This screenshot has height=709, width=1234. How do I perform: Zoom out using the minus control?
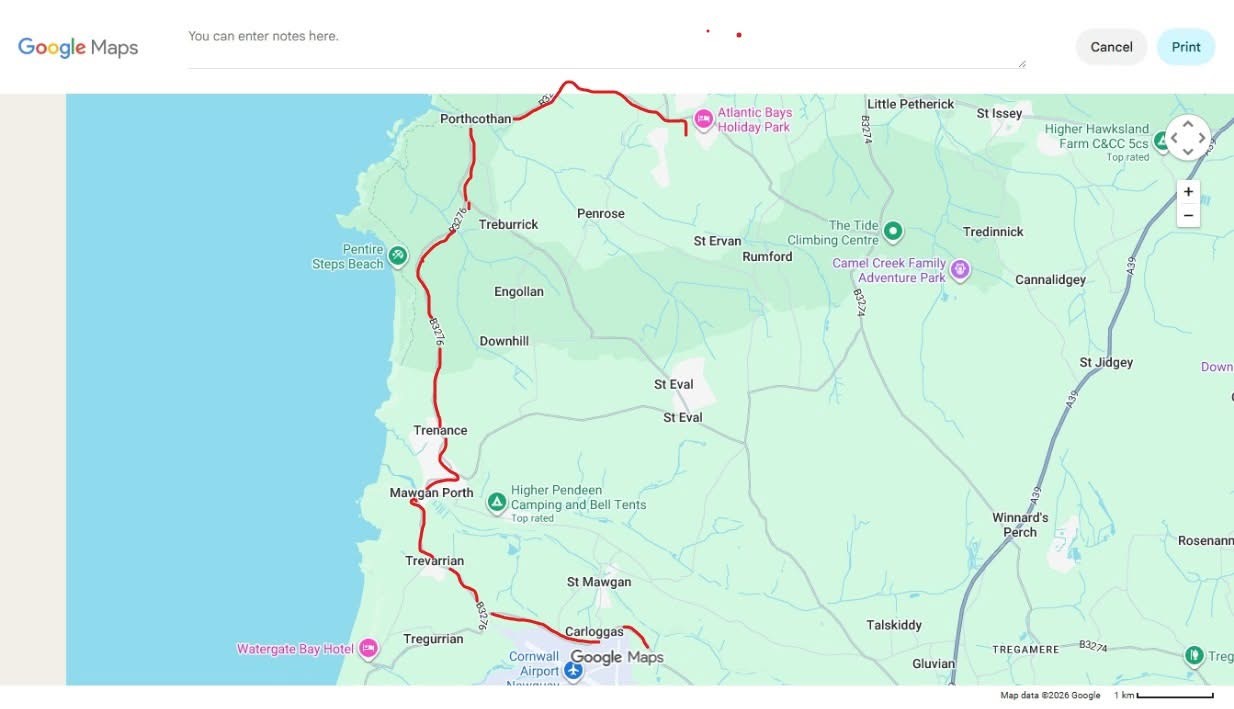[x=1187, y=215]
